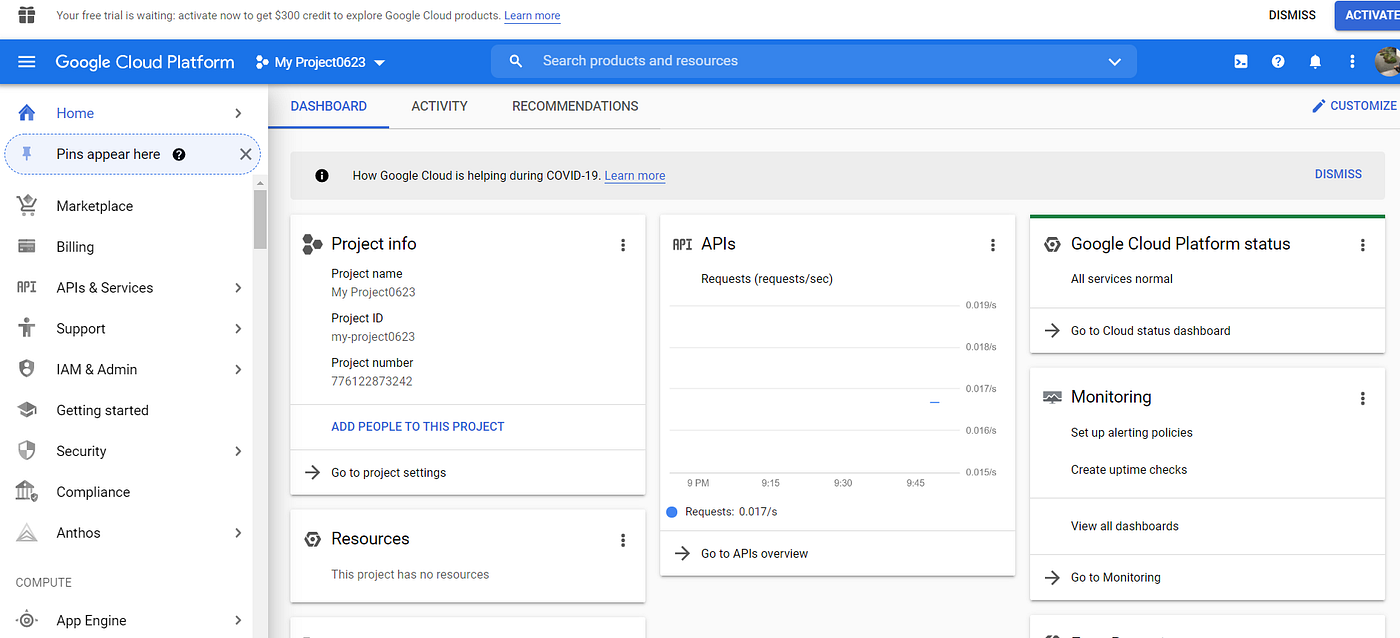Open the help question mark icon
Viewport: 1400px width, 638px height.
[1278, 62]
